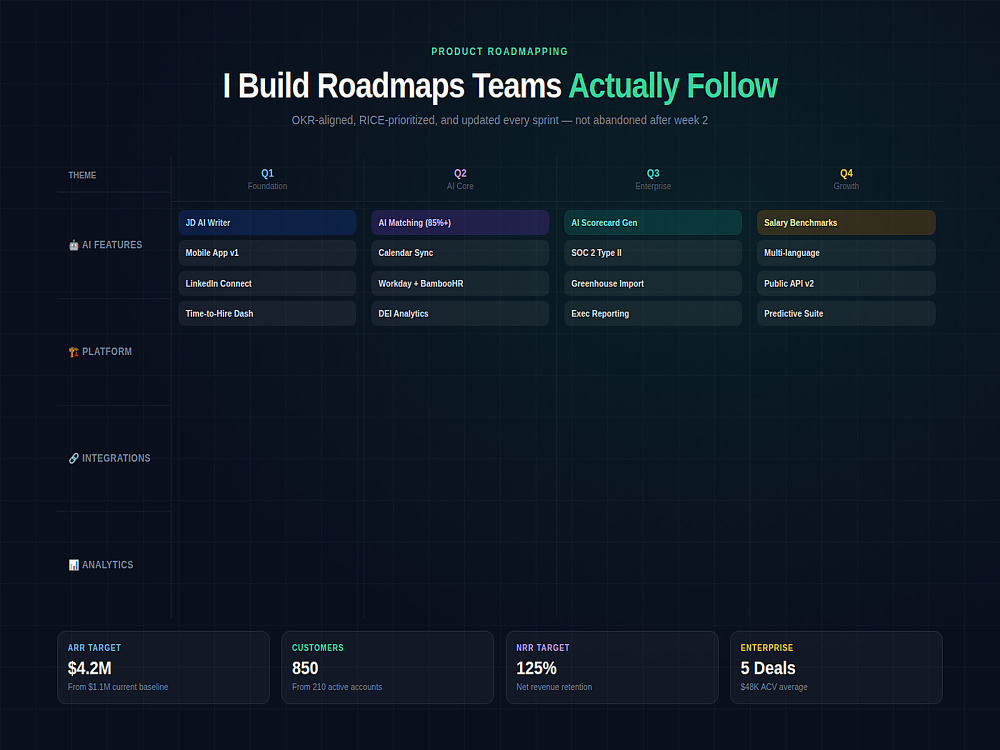This screenshot has width=1000, height=750.
Task: Open the Multi-language card
Action: 846,253
